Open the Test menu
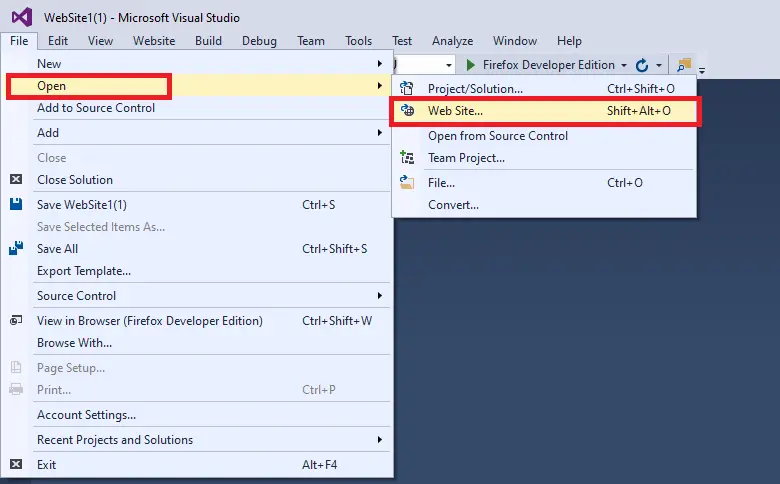780x484 pixels. tap(402, 41)
